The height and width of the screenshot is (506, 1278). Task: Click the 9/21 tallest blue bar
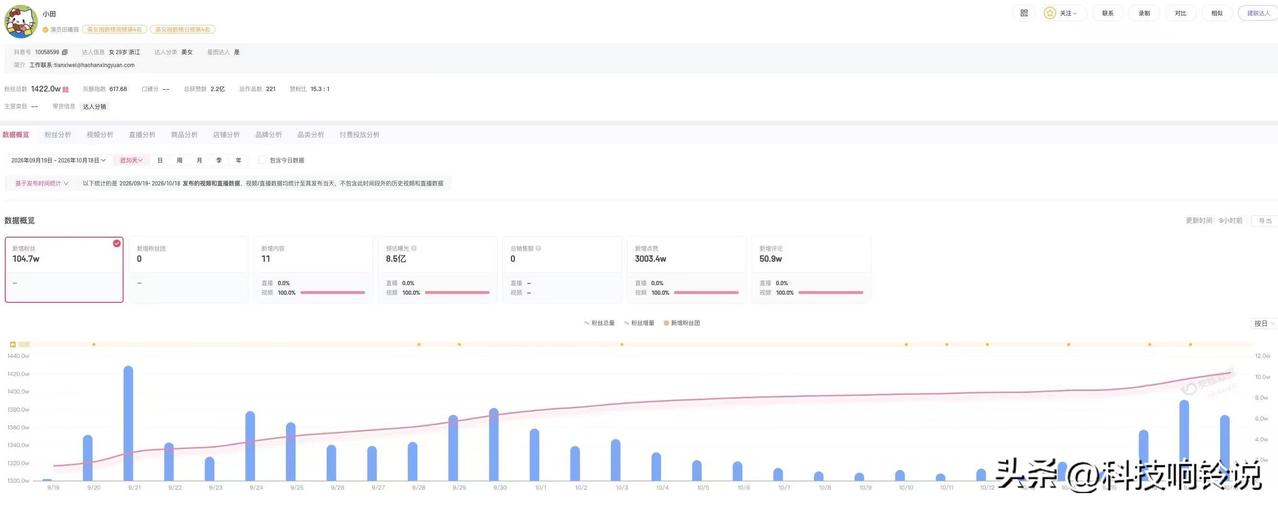(x=128, y=423)
